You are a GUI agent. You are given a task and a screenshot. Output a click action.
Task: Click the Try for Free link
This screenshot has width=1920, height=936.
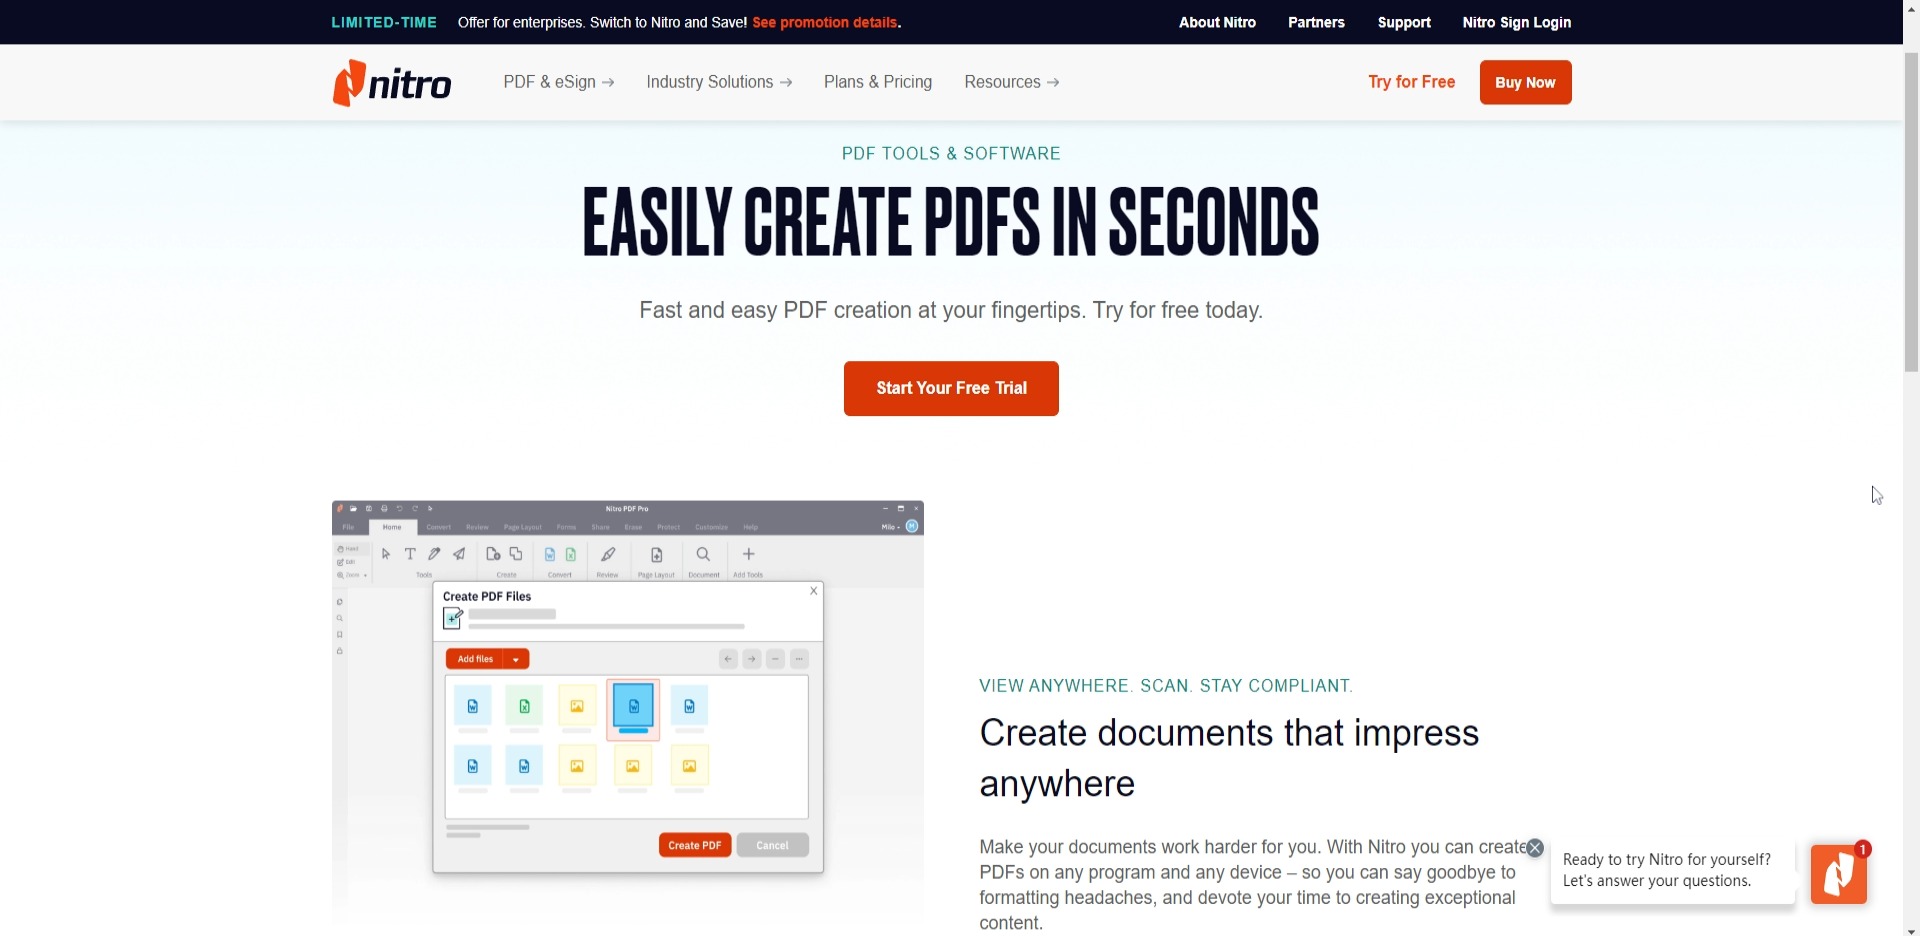point(1411,82)
